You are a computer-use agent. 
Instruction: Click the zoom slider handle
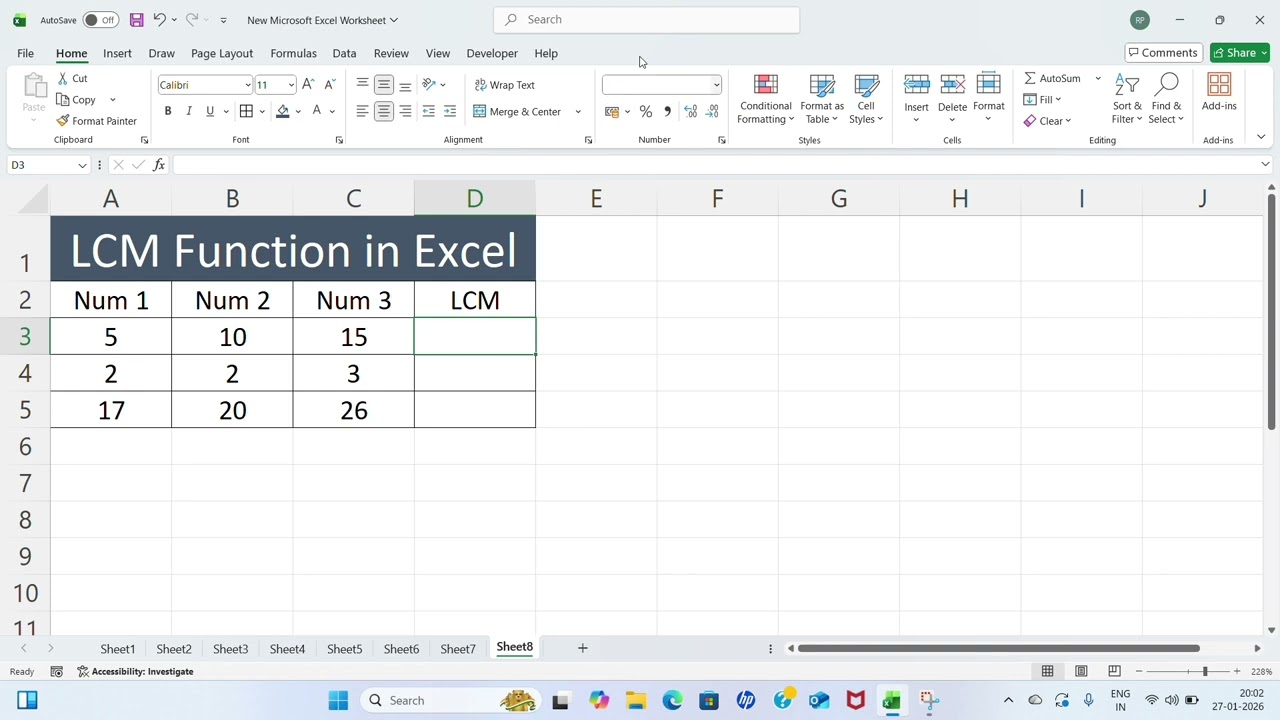[x=1205, y=671]
